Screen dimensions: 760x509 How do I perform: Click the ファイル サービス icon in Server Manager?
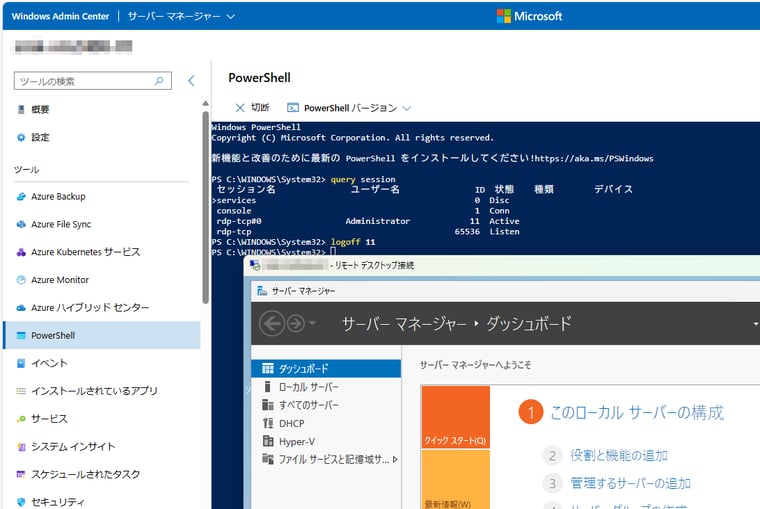268,459
